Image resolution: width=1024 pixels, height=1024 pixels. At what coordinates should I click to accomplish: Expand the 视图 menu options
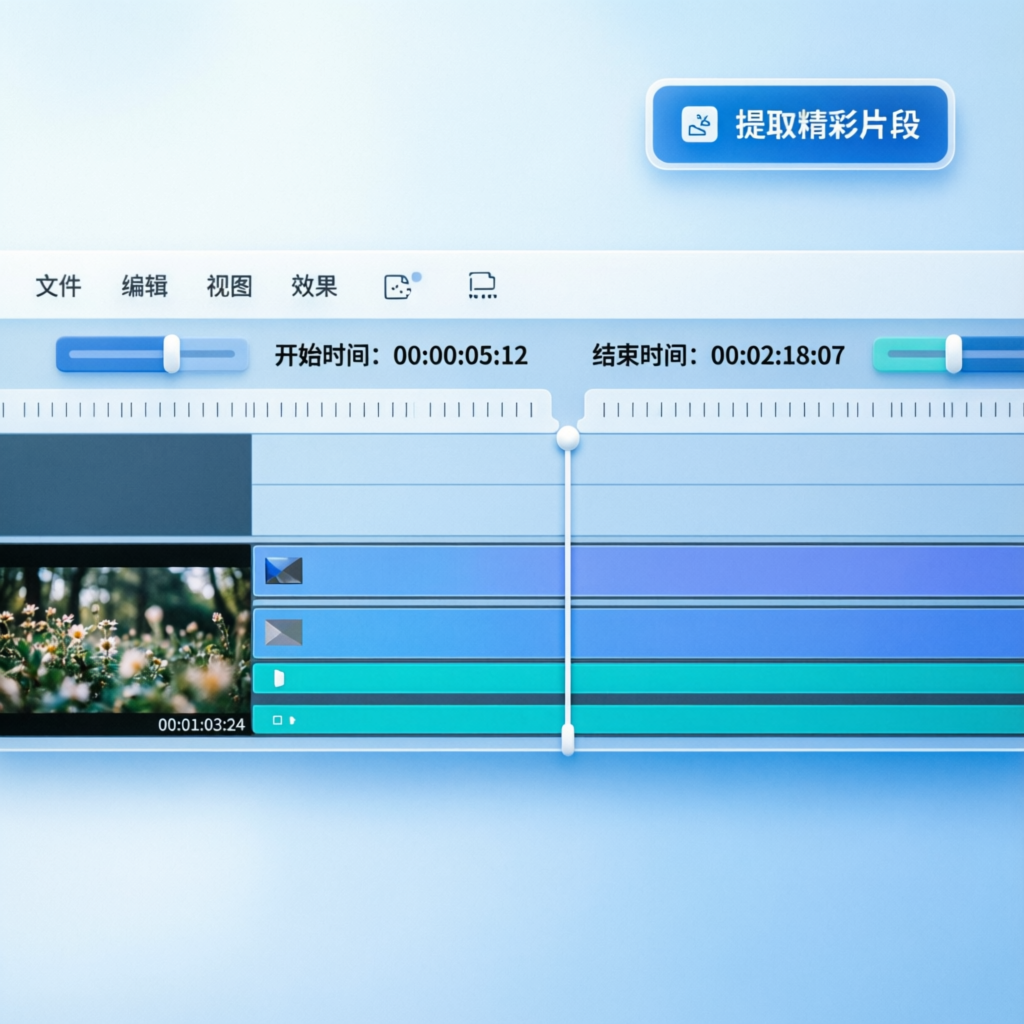click(x=230, y=287)
